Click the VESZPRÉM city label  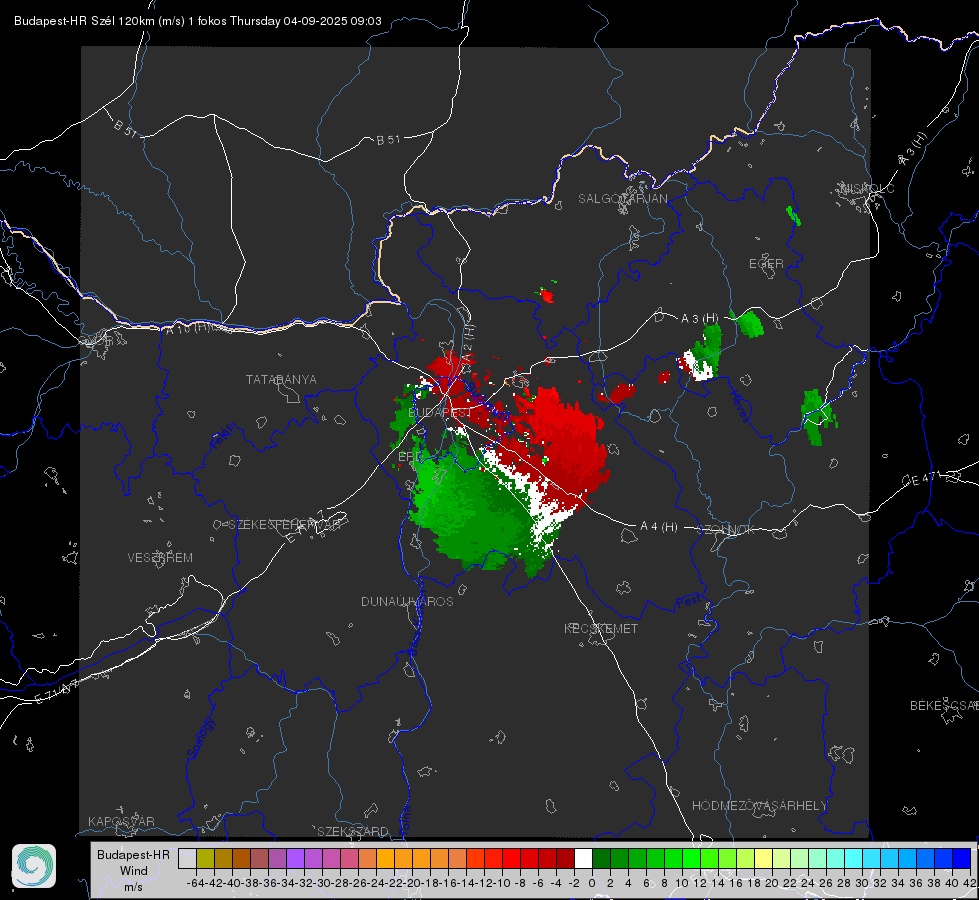(x=160, y=558)
